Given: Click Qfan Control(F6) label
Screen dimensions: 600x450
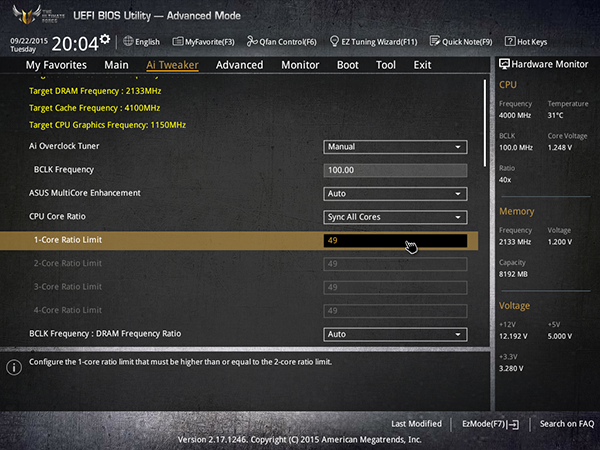Looking at the screenshot, I should click(x=288, y=42).
